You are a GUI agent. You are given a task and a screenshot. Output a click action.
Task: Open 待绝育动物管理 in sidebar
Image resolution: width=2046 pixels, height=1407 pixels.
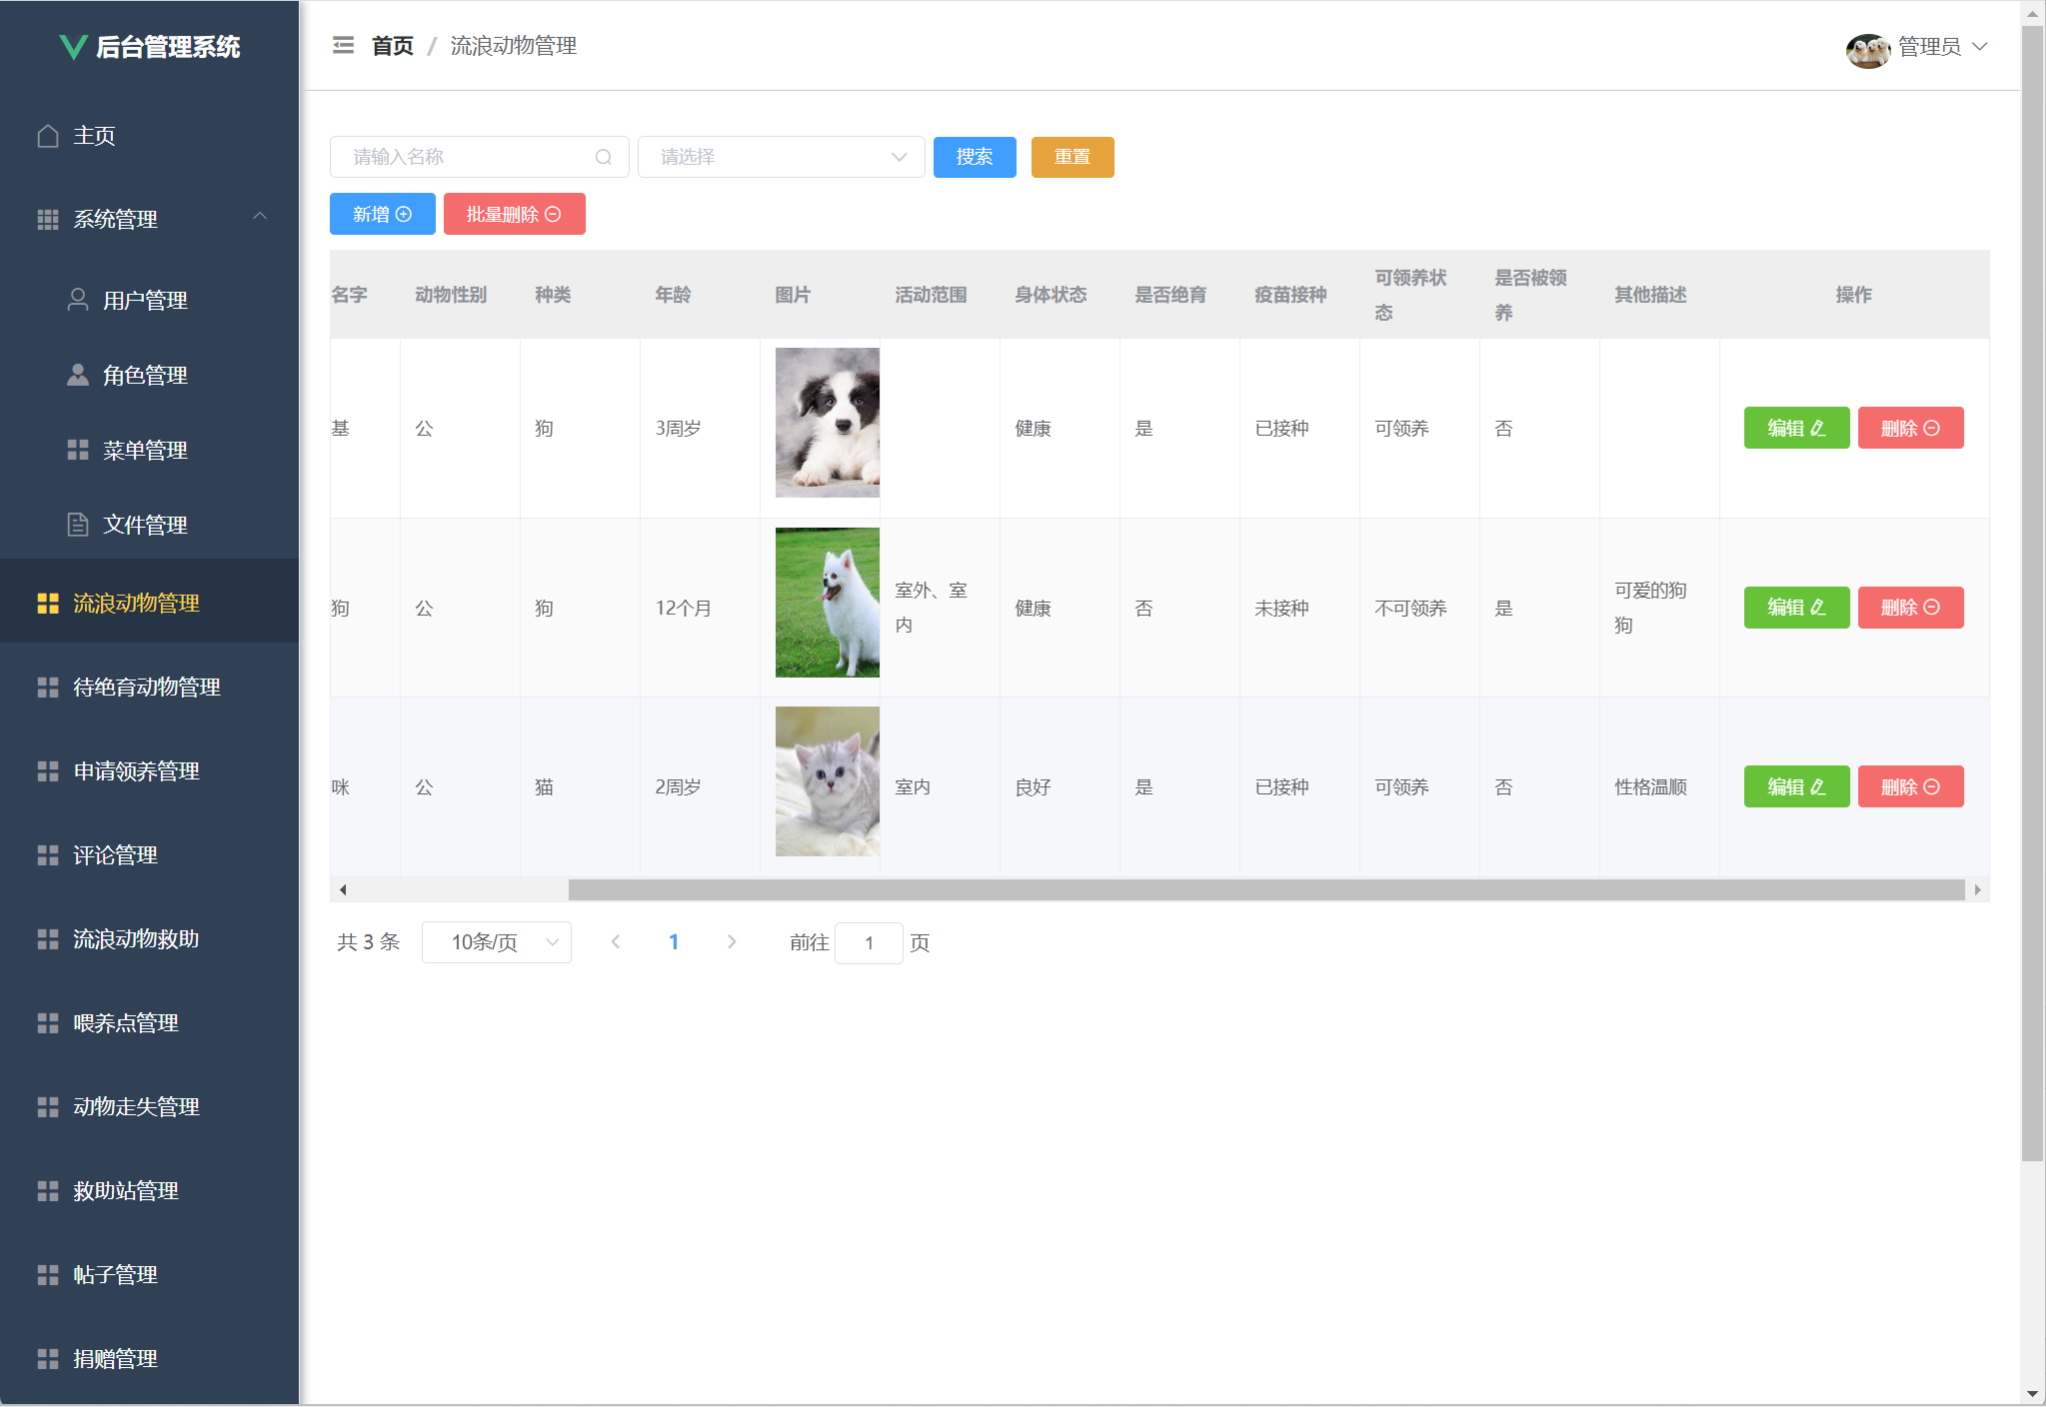(146, 687)
